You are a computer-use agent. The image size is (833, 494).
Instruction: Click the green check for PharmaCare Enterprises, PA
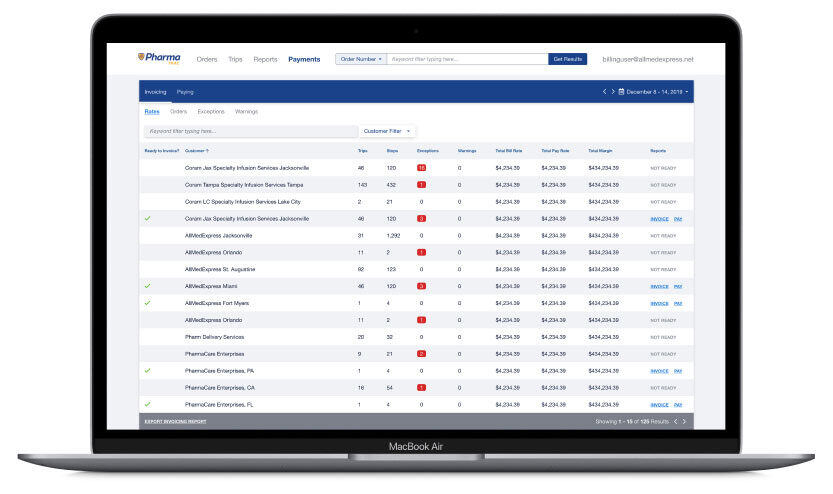click(x=147, y=370)
